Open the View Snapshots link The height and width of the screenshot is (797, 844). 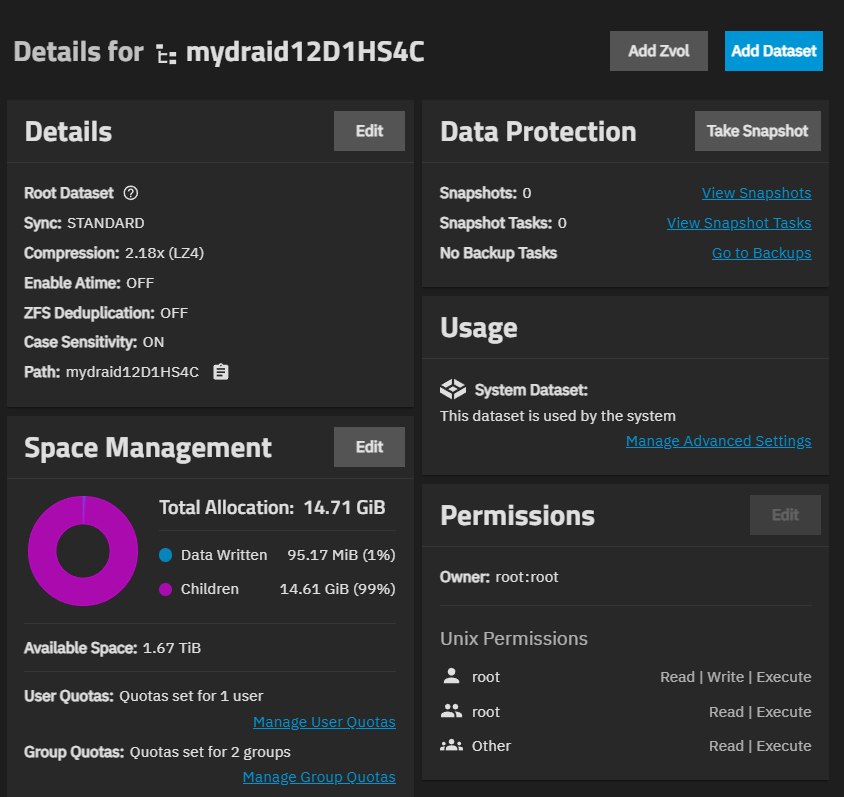tap(756, 193)
